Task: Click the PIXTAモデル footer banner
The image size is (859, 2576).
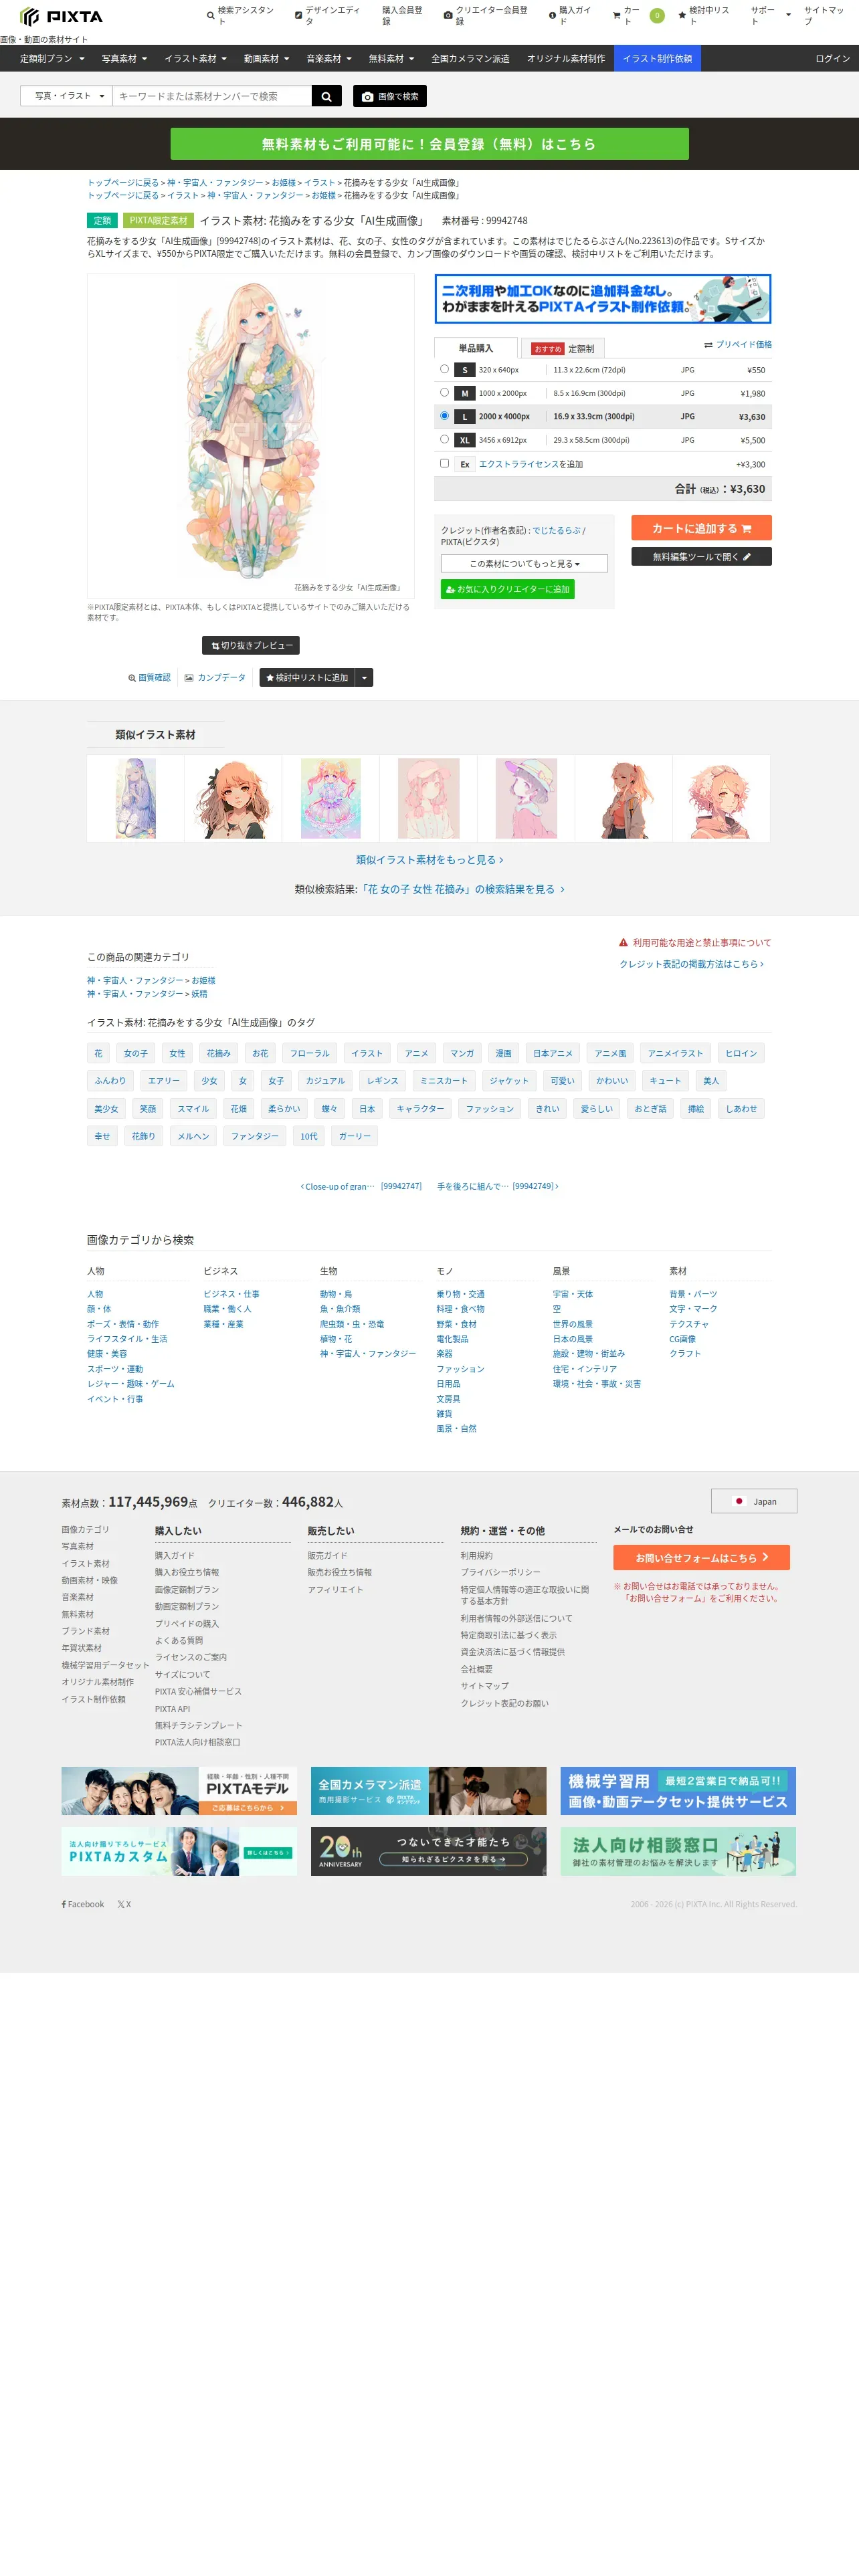Action: (179, 1791)
